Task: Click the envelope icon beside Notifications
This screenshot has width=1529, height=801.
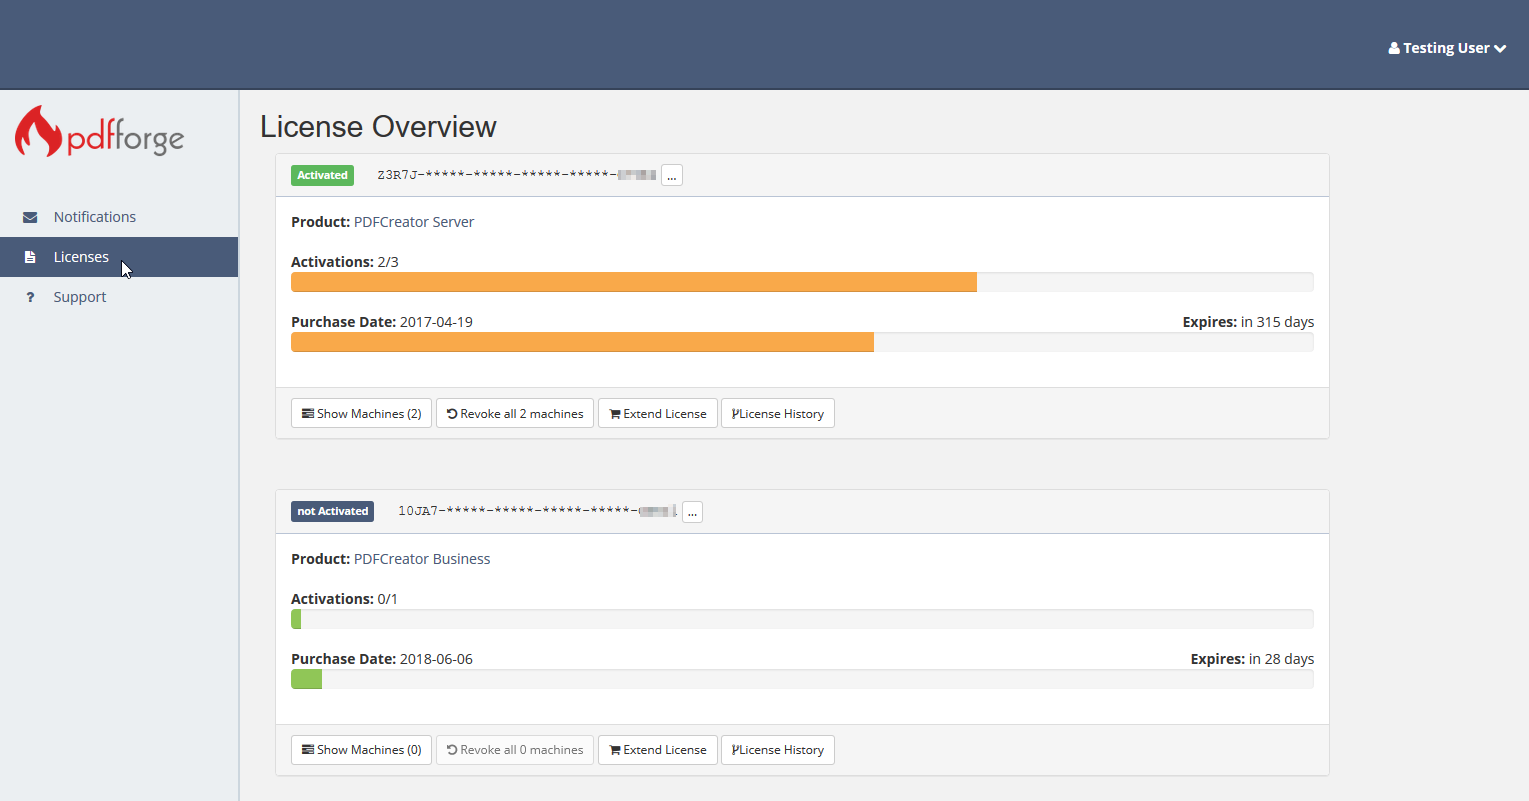Action: pyautogui.click(x=30, y=217)
